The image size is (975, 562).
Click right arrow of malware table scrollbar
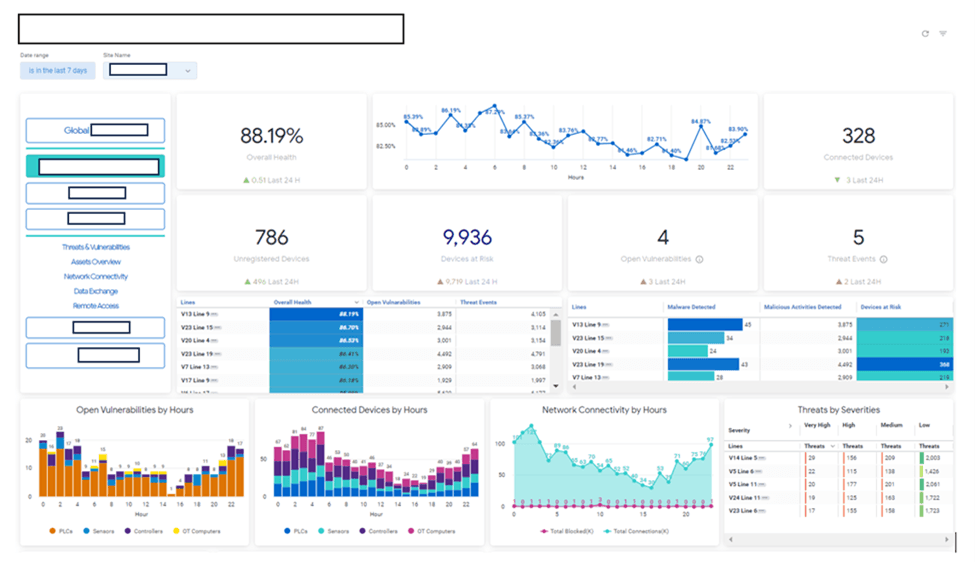(946, 387)
